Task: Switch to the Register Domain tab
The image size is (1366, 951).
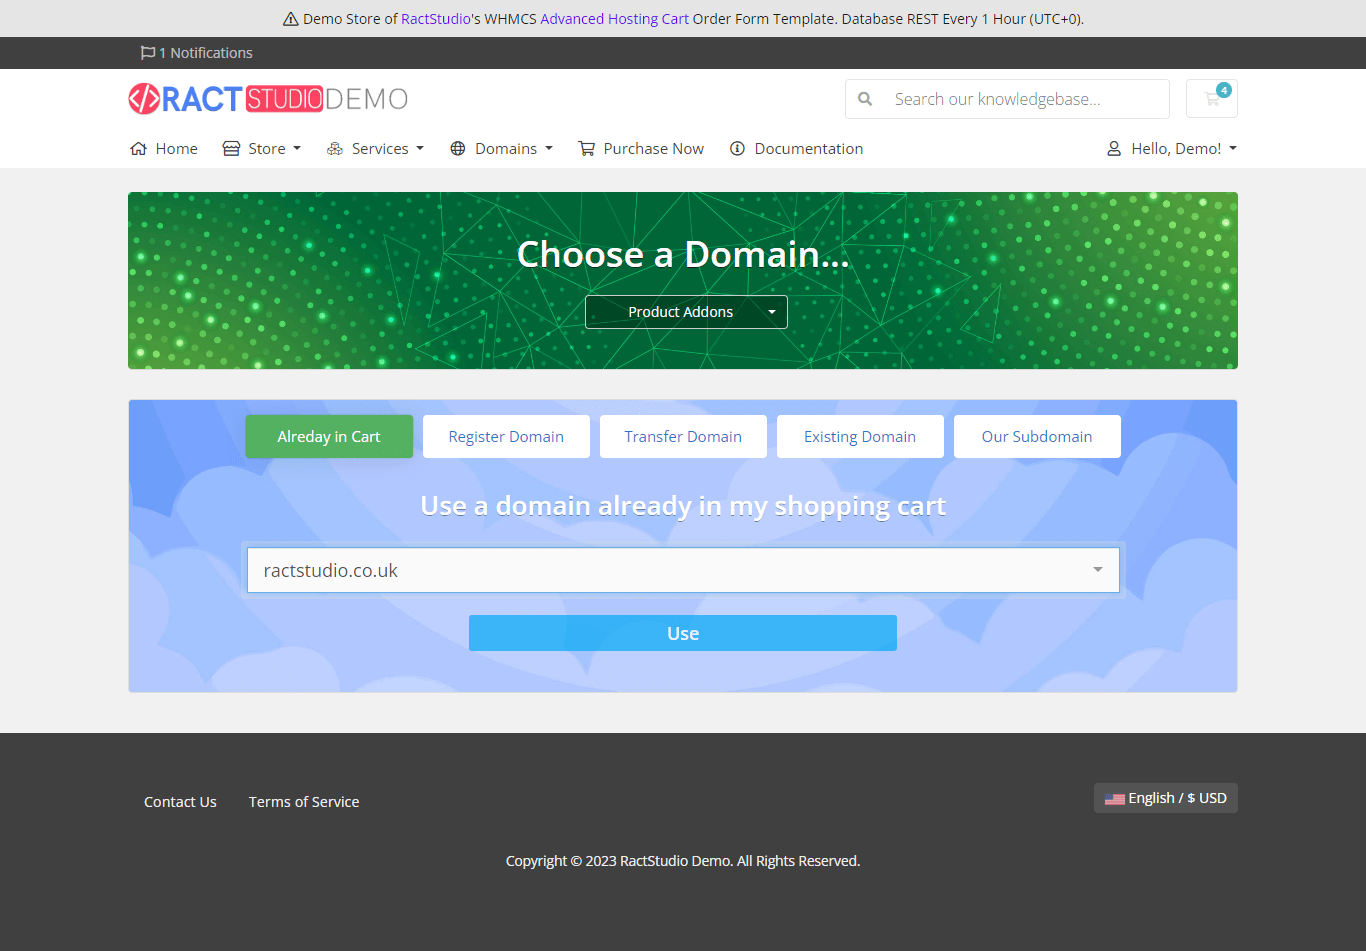Action: [x=506, y=436]
